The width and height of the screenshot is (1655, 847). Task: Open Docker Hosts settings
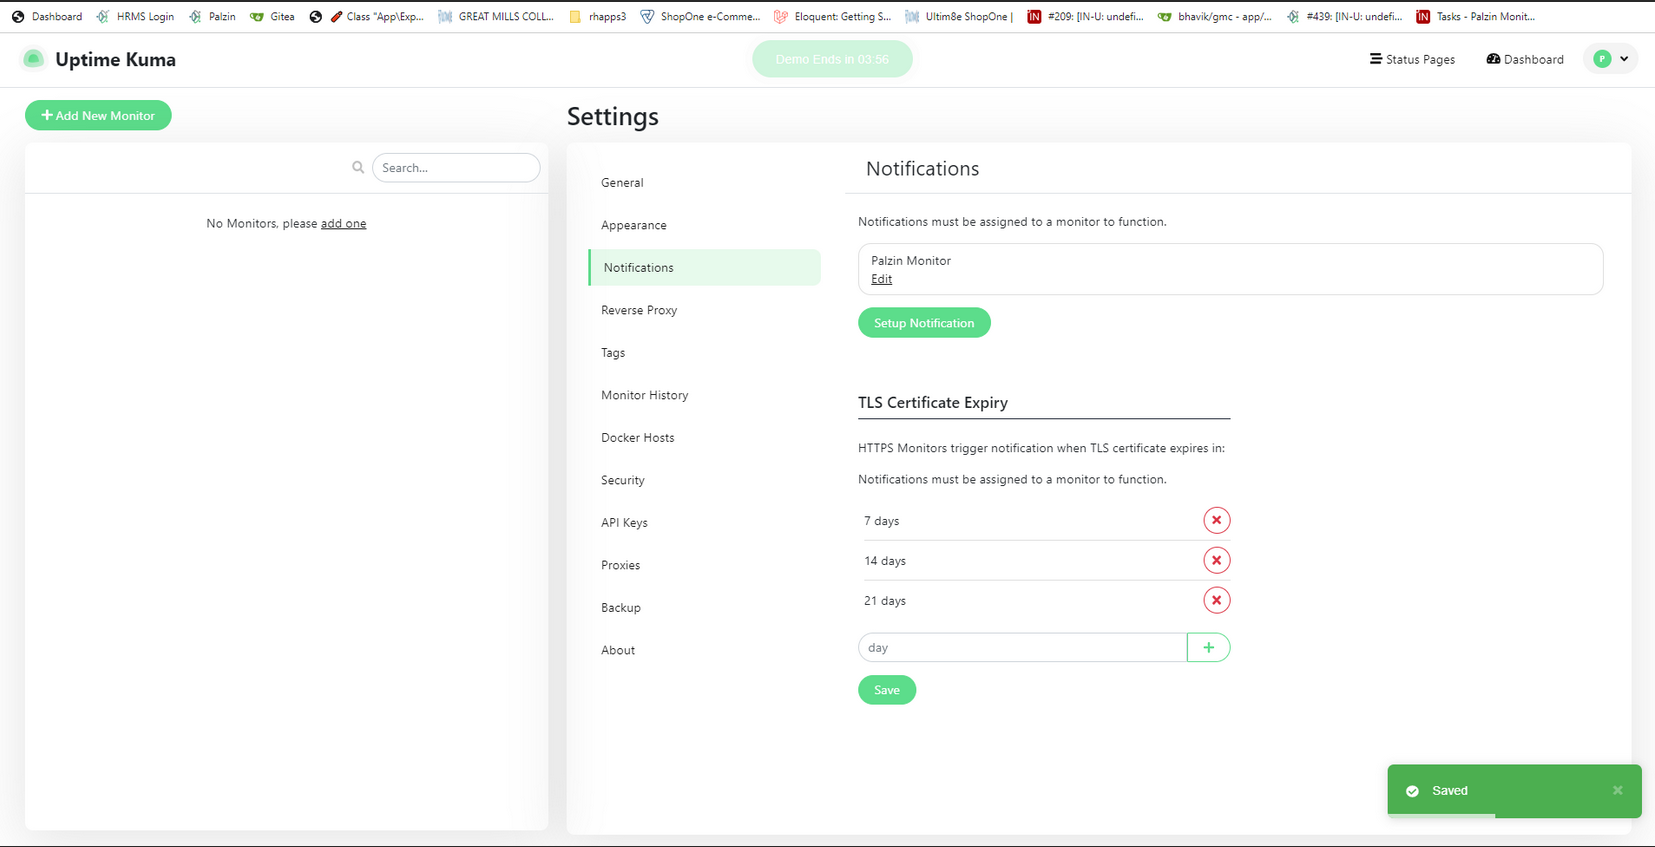704,438
